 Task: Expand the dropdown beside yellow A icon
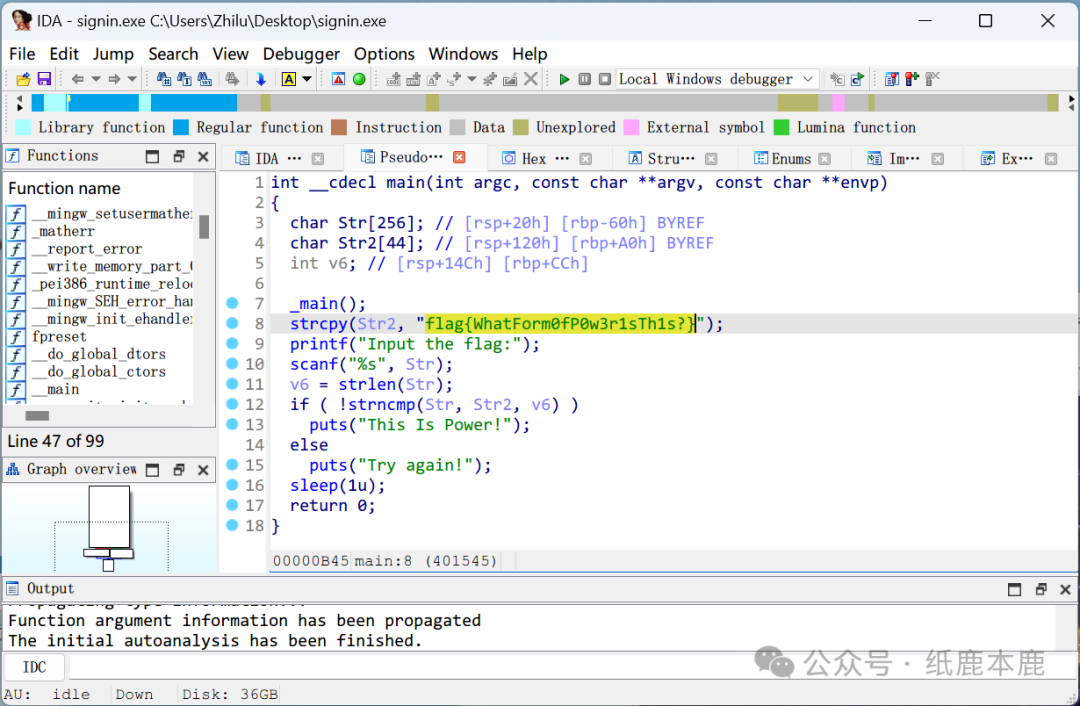click(307, 79)
